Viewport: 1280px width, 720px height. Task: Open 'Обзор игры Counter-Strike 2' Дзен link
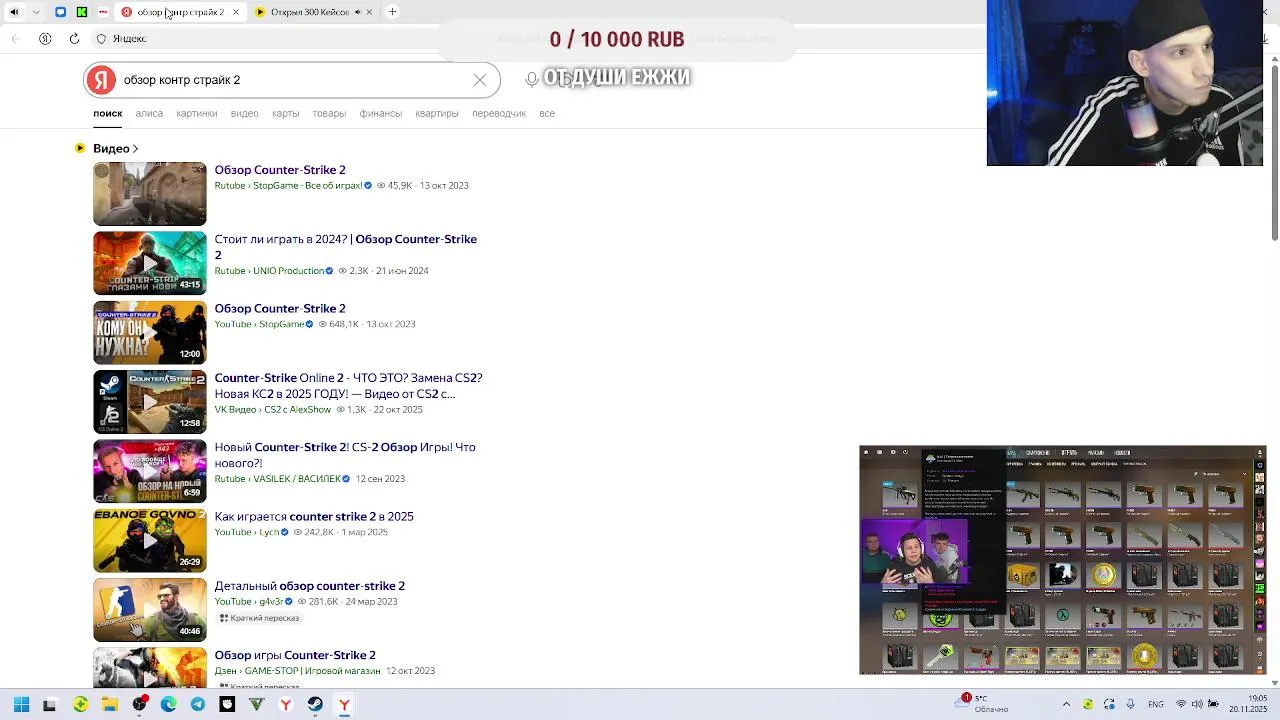pyautogui.click(x=295, y=655)
